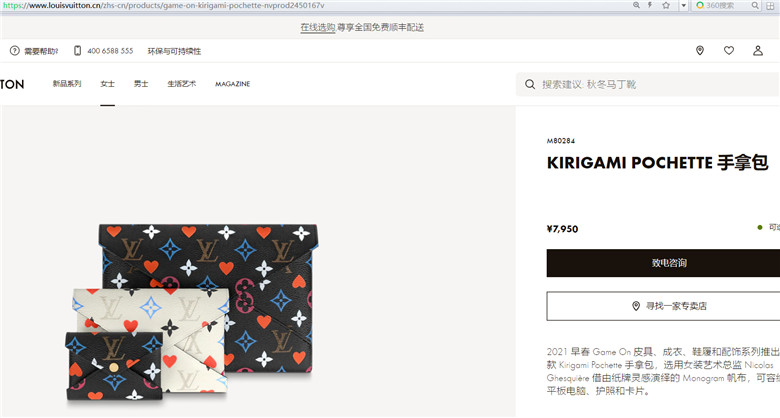Focus the 搜索建议 site search field
Viewport: 780px width, 418px height.
tap(648, 84)
